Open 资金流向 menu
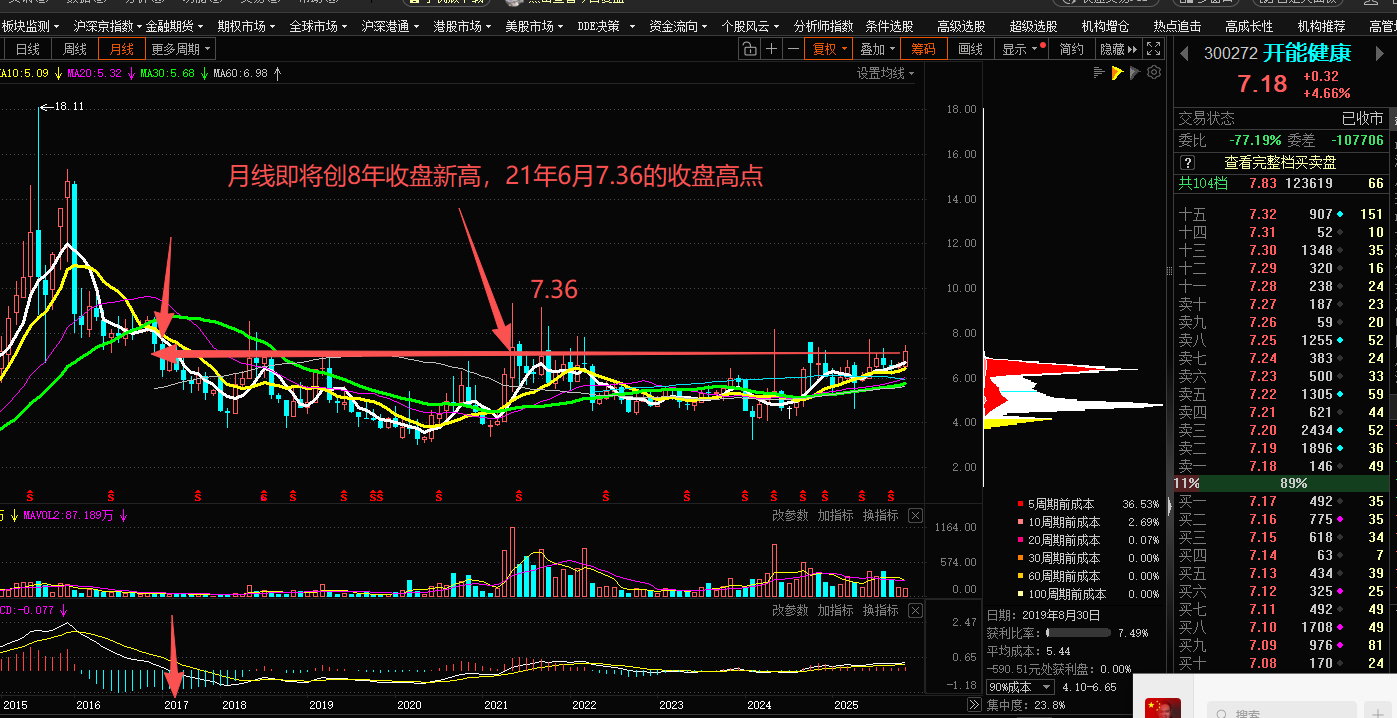The height and width of the screenshot is (718, 1397). [679, 26]
